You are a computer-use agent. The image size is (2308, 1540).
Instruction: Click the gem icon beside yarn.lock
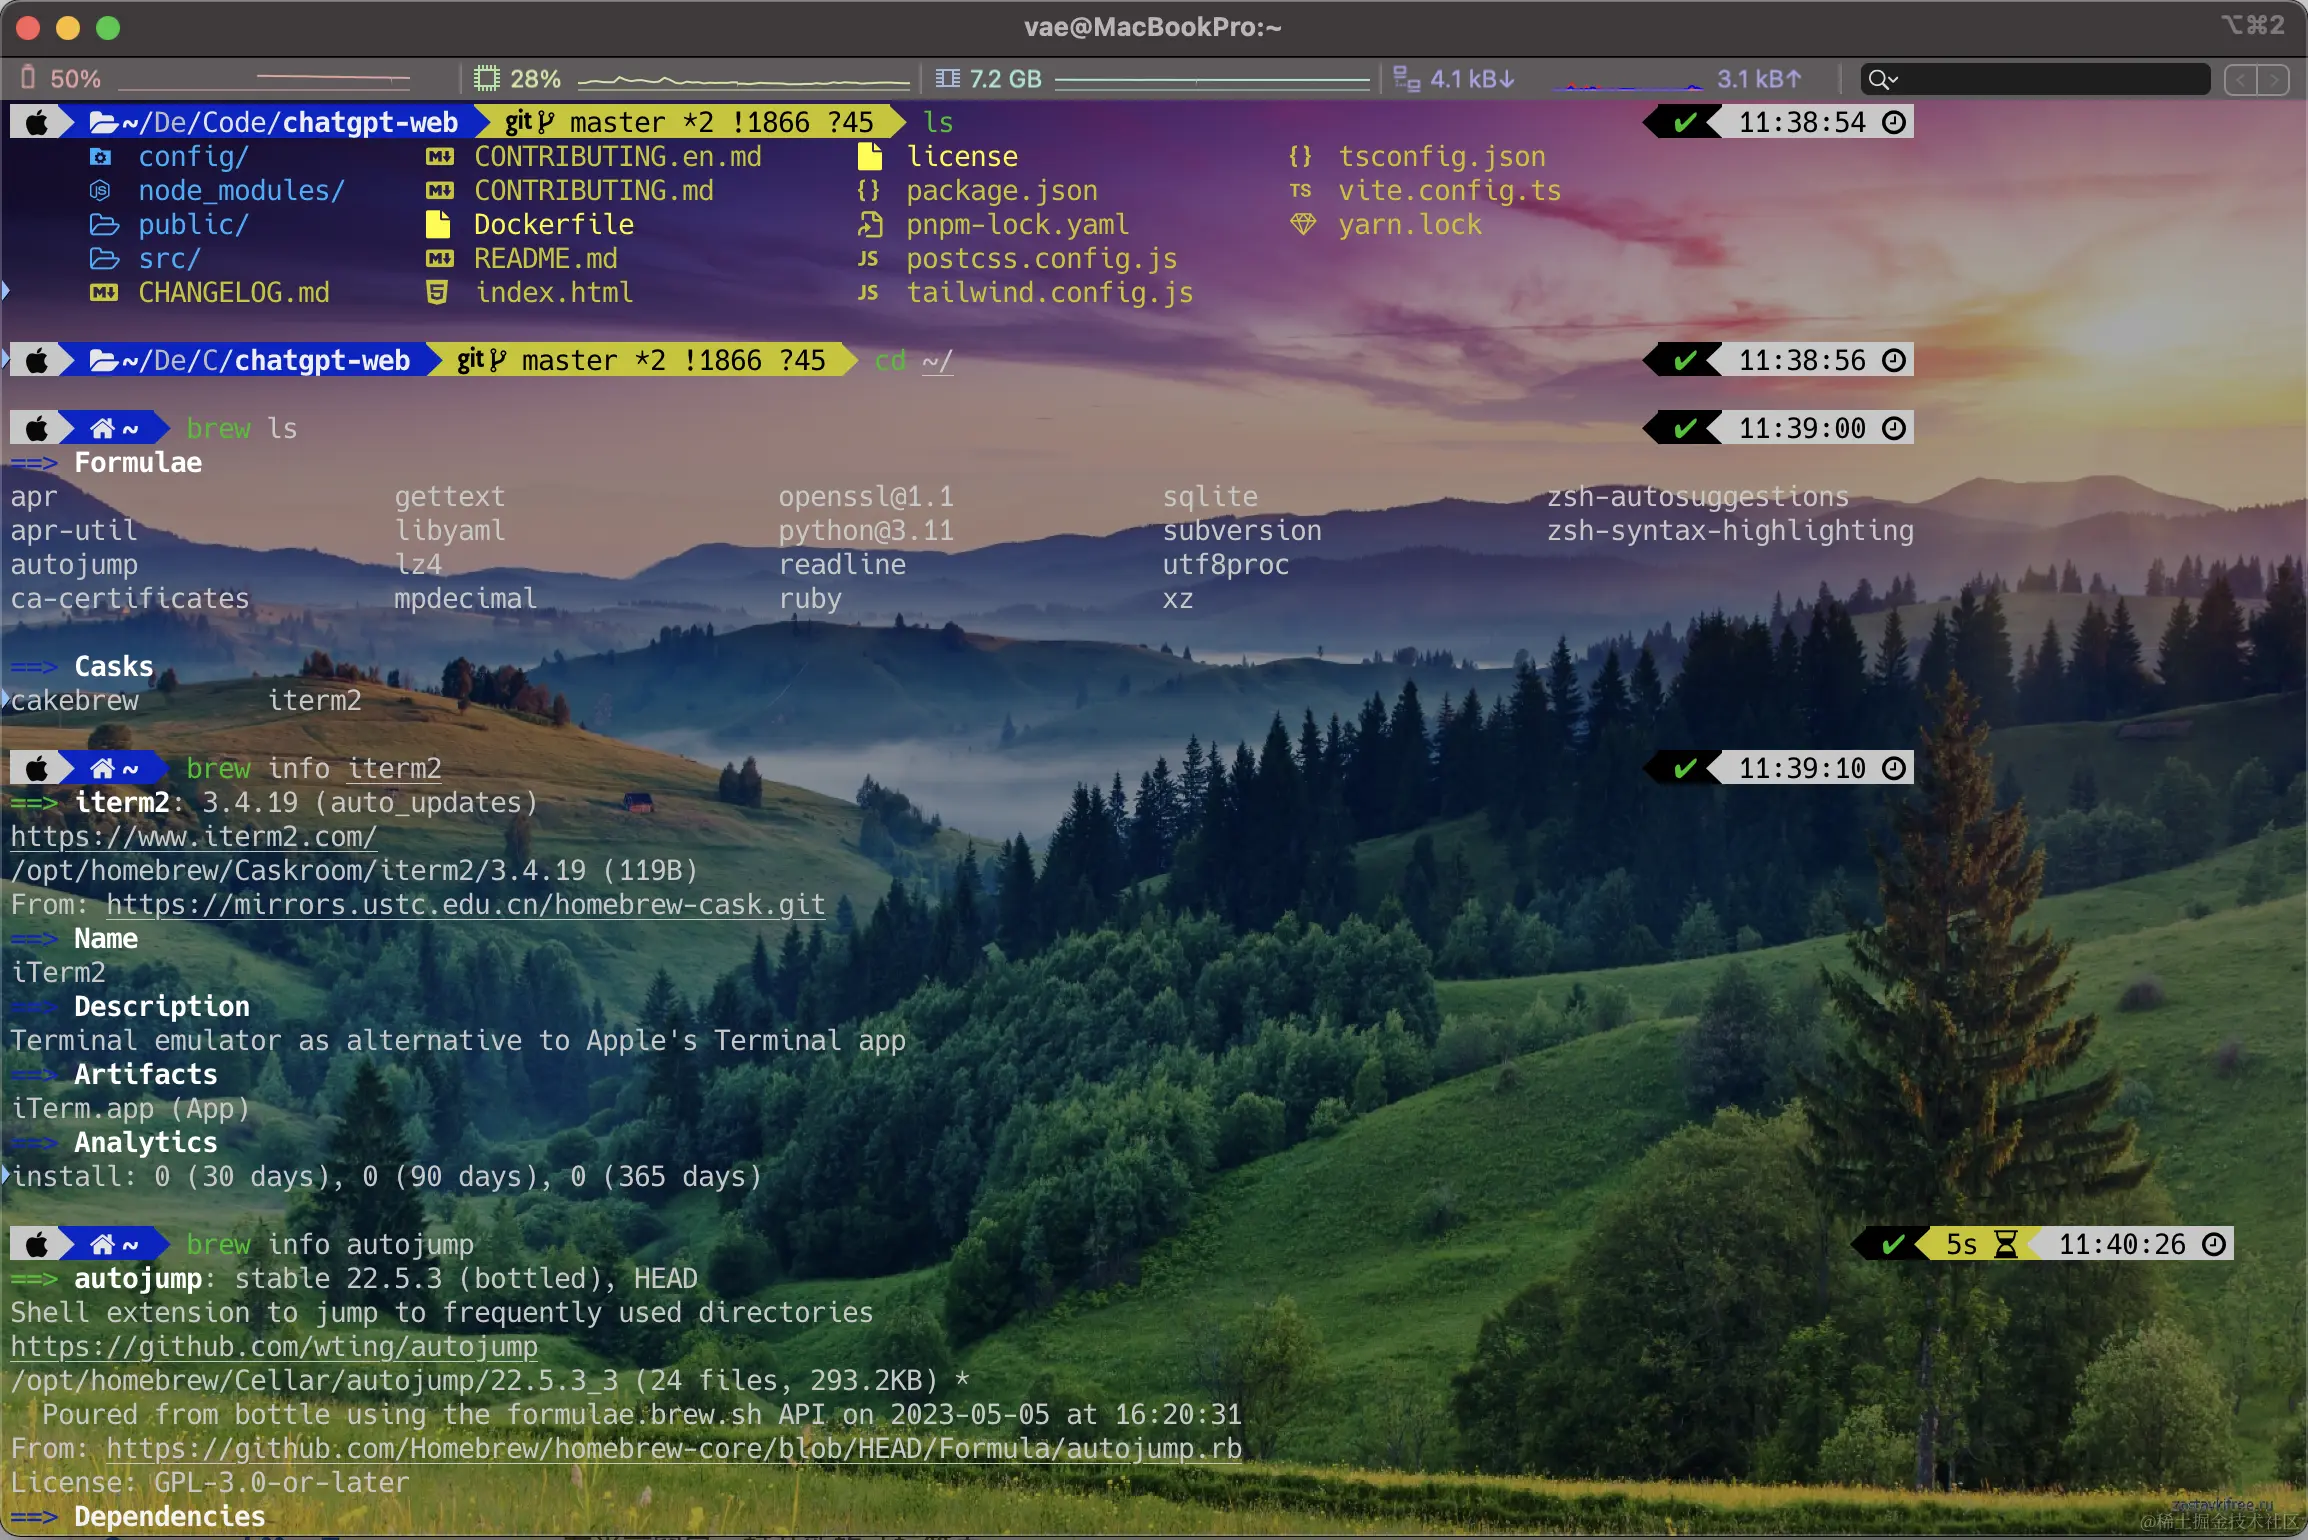(x=1302, y=224)
